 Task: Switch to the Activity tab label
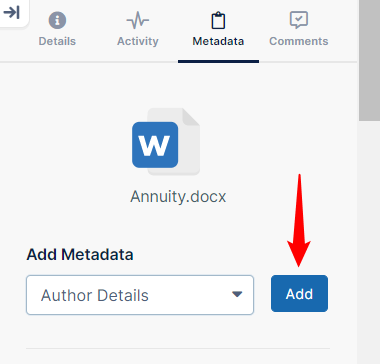(138, 41)
